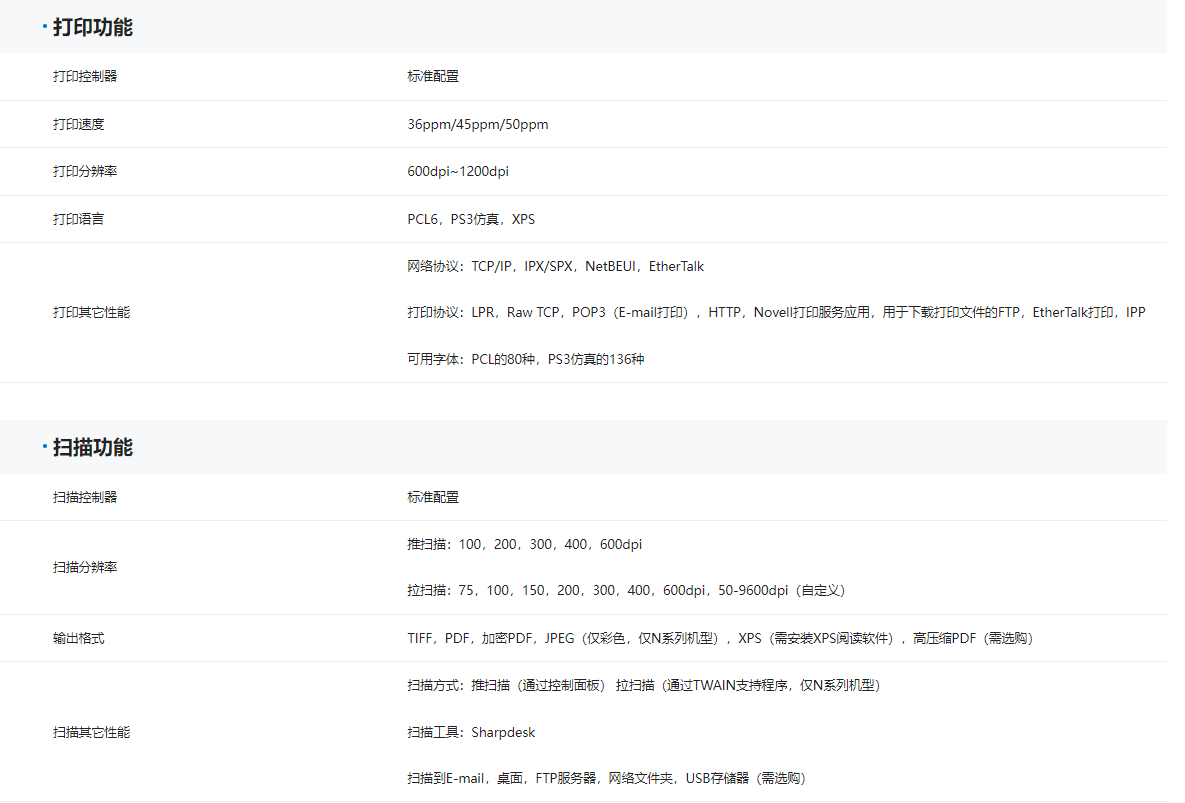
Task: Click the 扫描功能 section heading
Action: click(92, 447)
